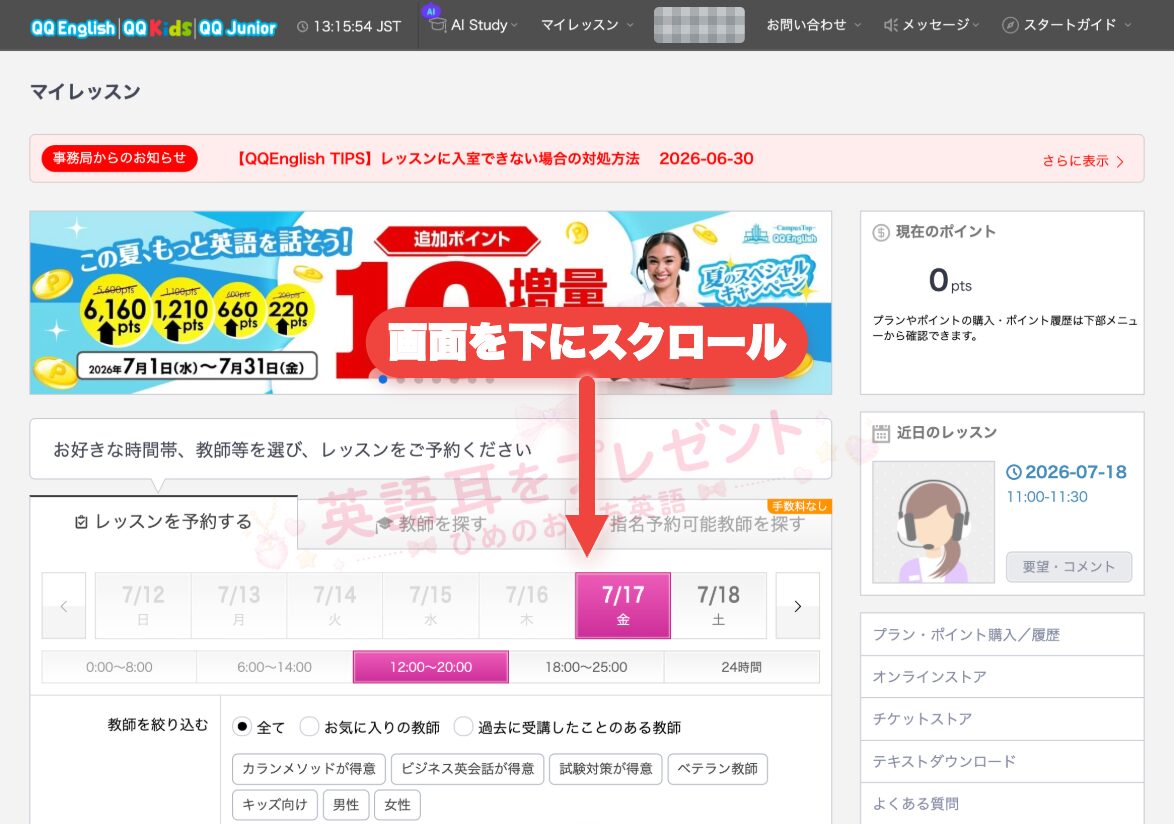Toggle the 試験対策が得意 filter tag
The image size is (1174, 824).
606,769
